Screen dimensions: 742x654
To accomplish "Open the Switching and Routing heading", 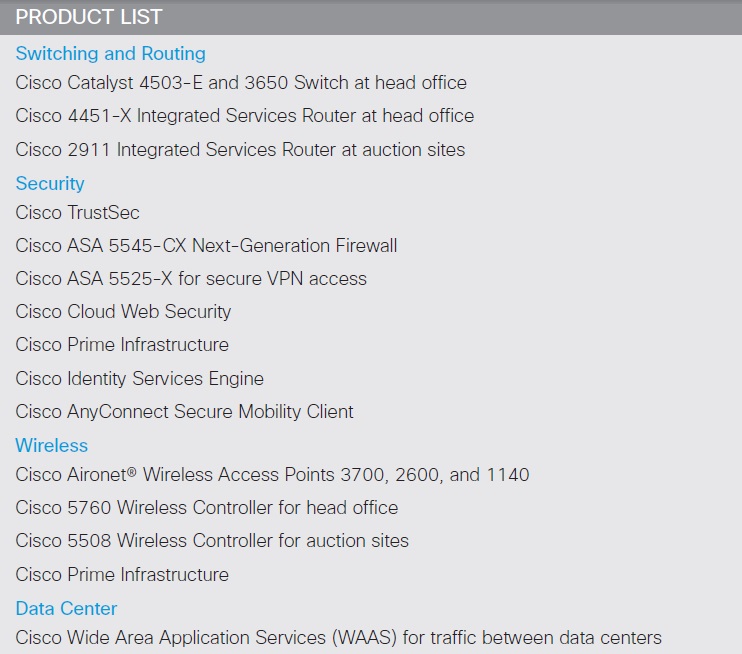I will [x=111, y=54].
